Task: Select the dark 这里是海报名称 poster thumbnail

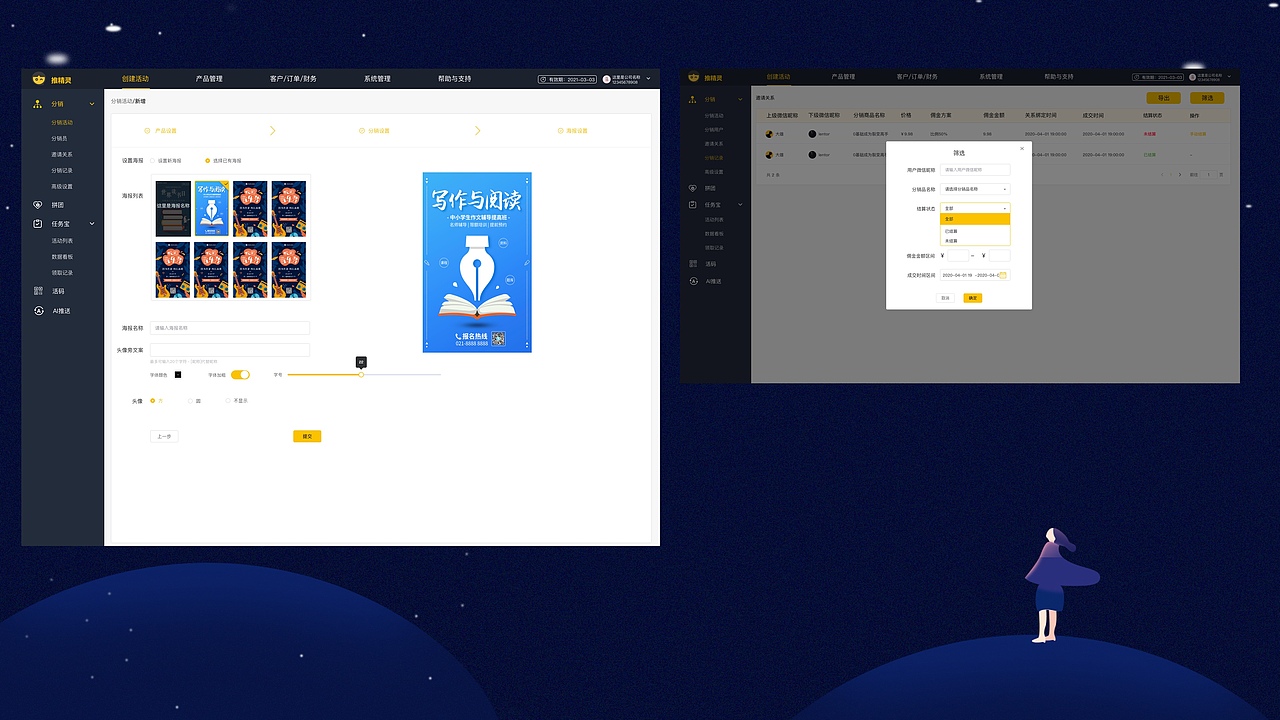Action: pyautogui.click(x=173, y=208)
